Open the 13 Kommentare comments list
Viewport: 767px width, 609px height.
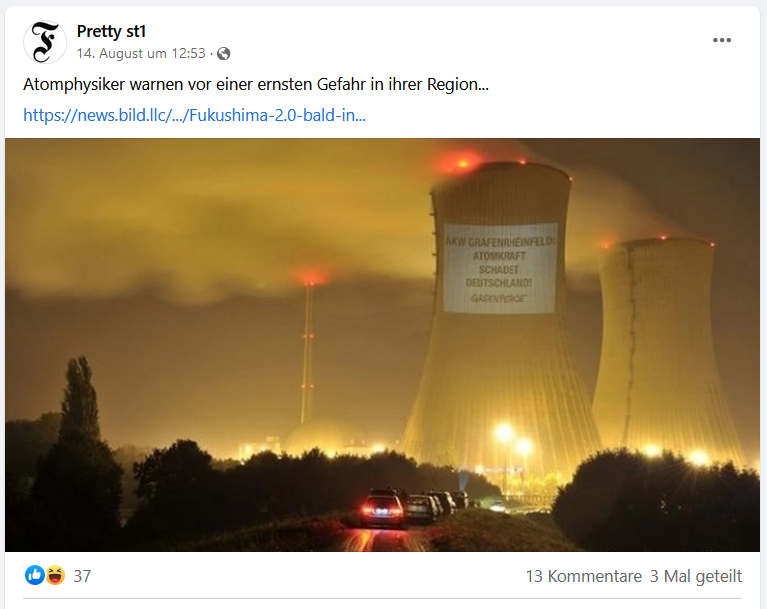tap(584, 576)
